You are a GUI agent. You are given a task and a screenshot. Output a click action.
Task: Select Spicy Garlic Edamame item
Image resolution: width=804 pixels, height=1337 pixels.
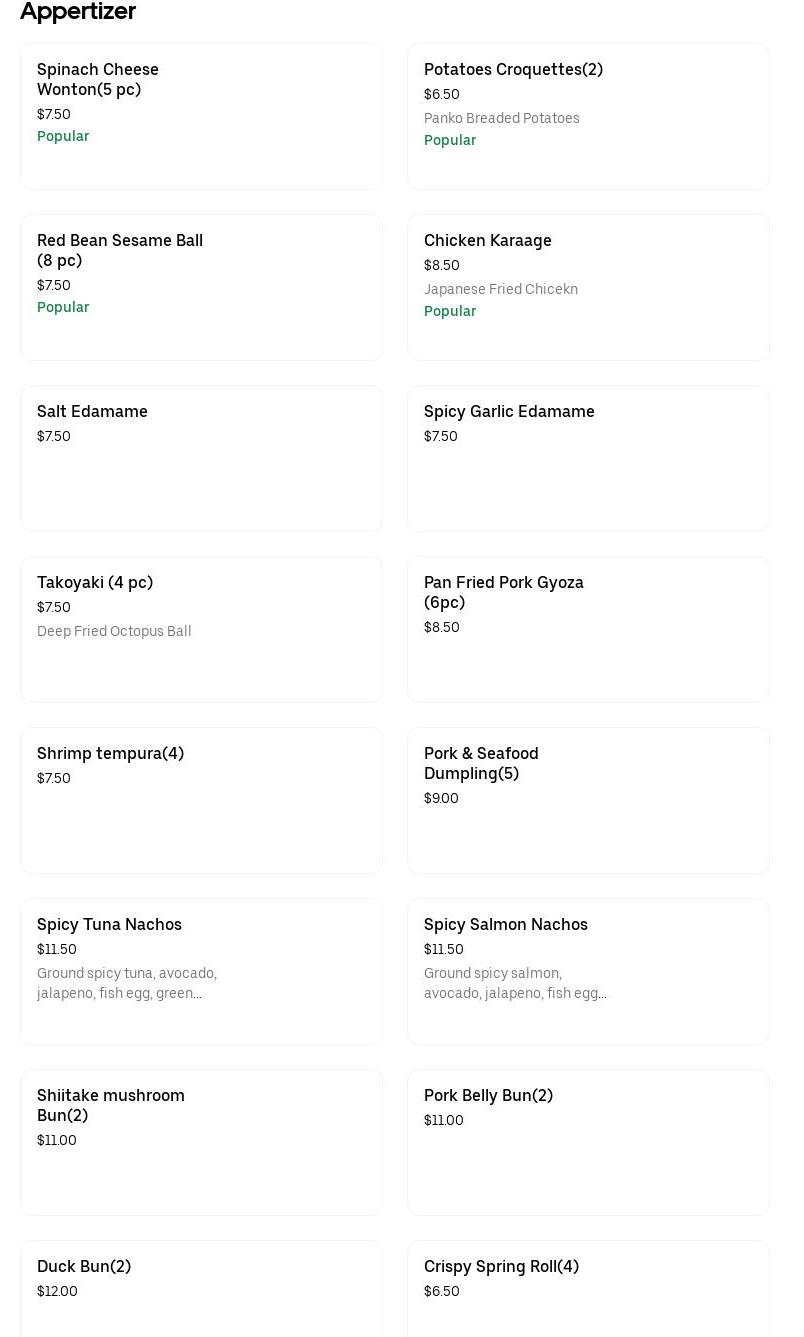588,458
